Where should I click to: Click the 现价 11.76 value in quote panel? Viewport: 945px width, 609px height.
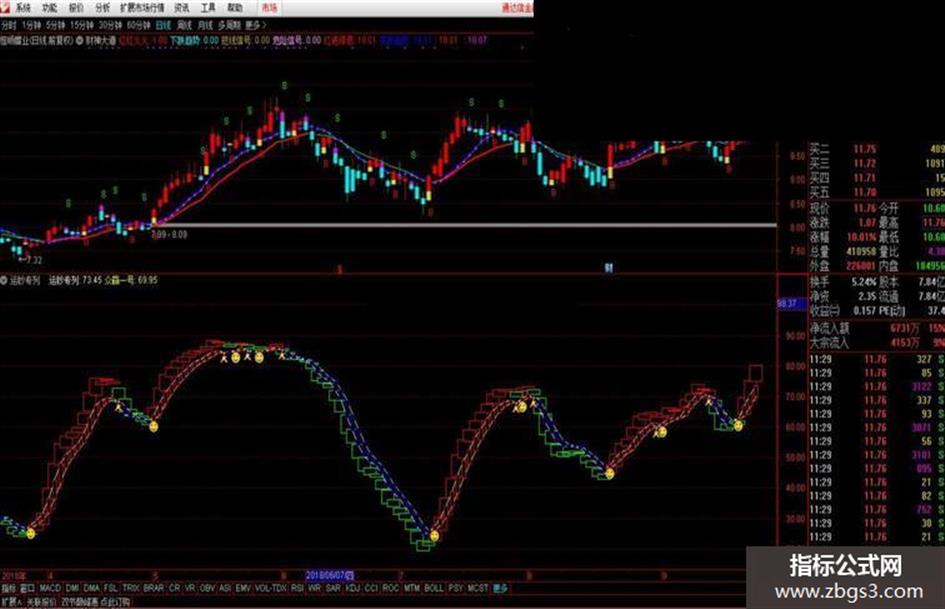click(x=864, y=208)
